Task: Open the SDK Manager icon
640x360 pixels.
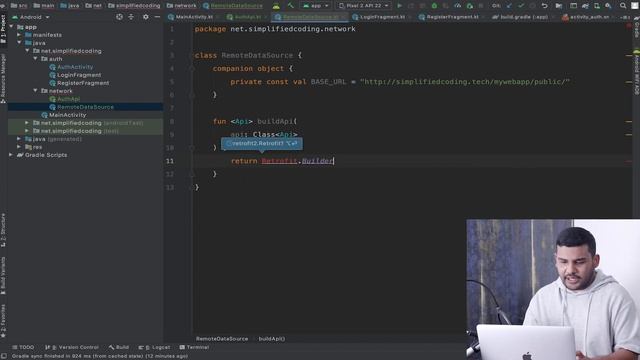Action: pos(609,6)
